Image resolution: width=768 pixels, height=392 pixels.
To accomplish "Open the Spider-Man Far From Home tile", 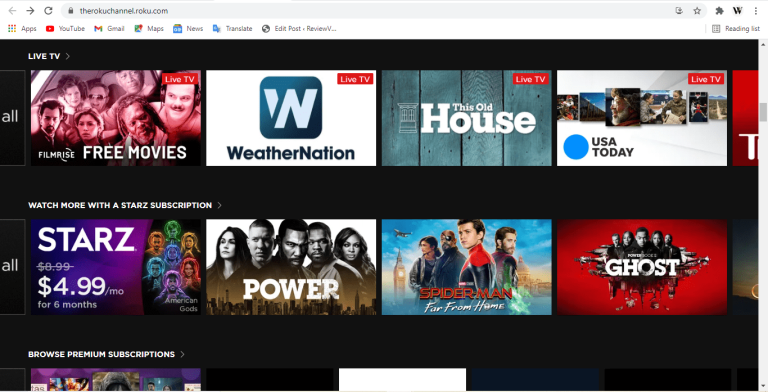I will click(x=466, y=267).
